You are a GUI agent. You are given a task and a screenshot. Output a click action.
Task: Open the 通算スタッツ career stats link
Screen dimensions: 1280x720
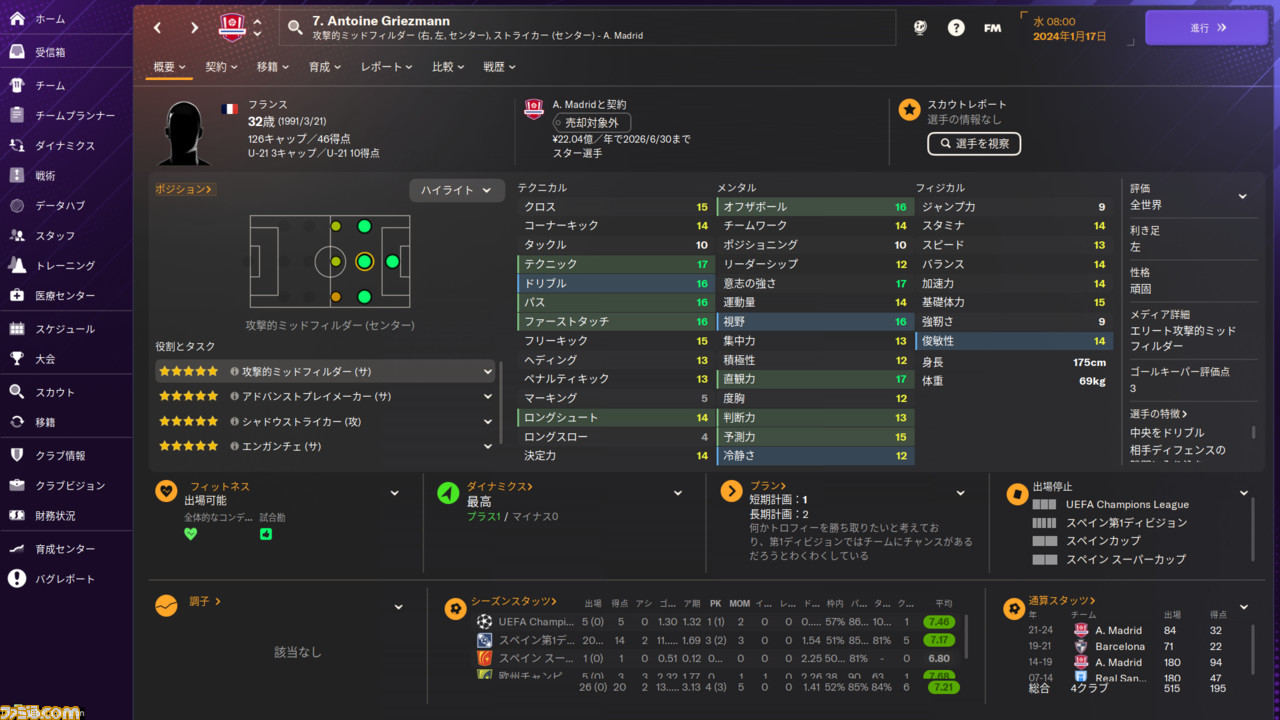tap(1062, 601)
